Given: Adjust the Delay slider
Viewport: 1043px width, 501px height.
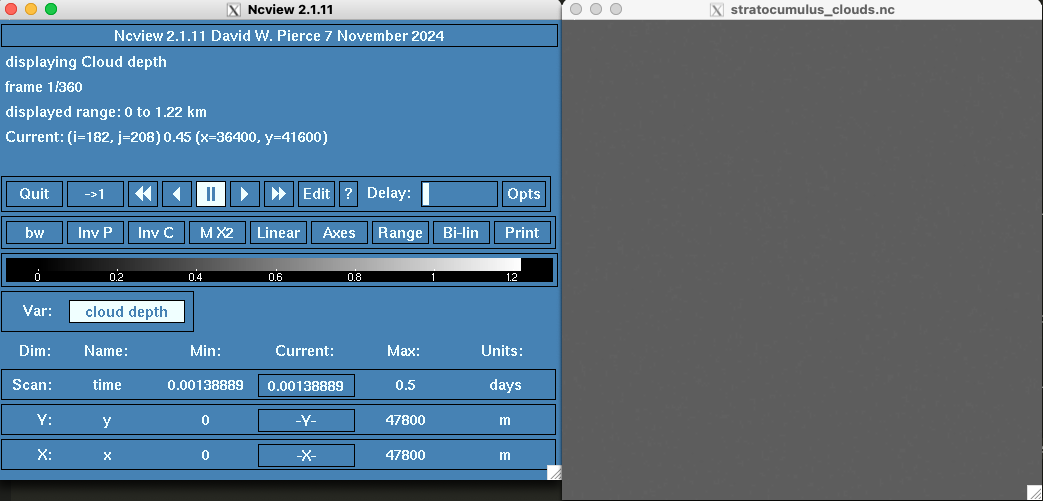Looking at the screenshot, I should 459,194.
